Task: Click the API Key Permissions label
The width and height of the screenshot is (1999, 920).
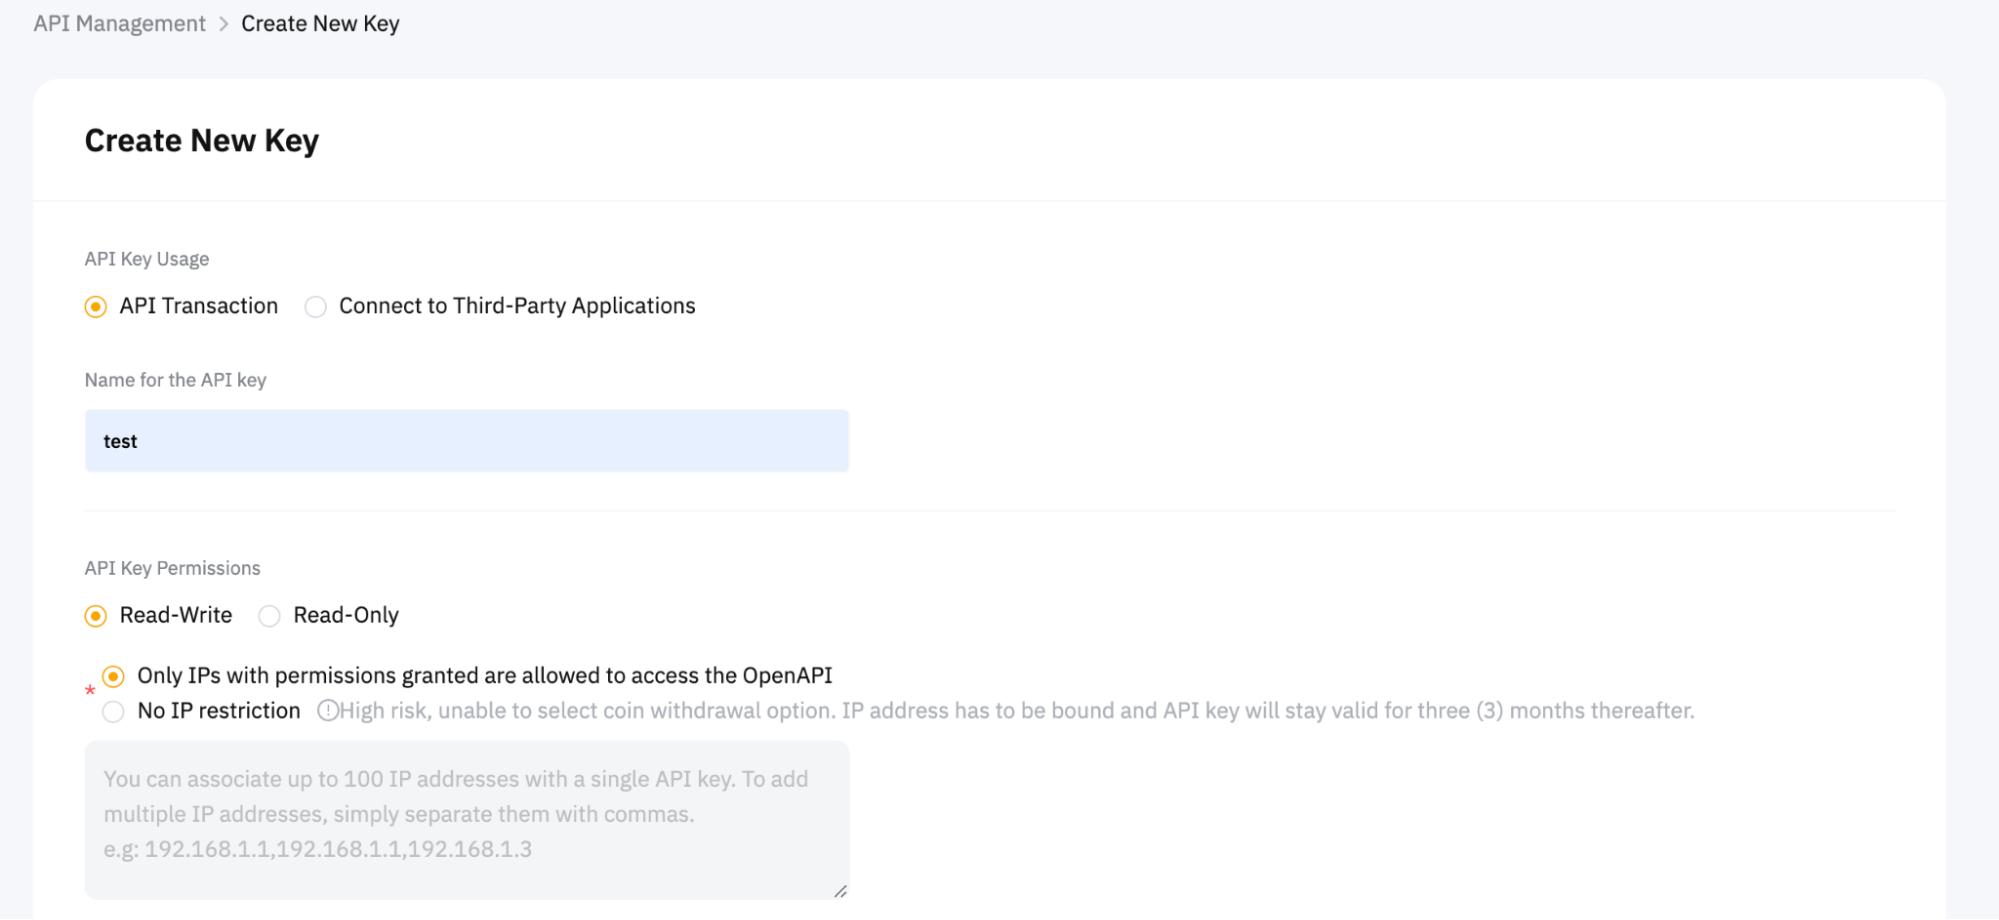Action: click(x=171, y=567)
